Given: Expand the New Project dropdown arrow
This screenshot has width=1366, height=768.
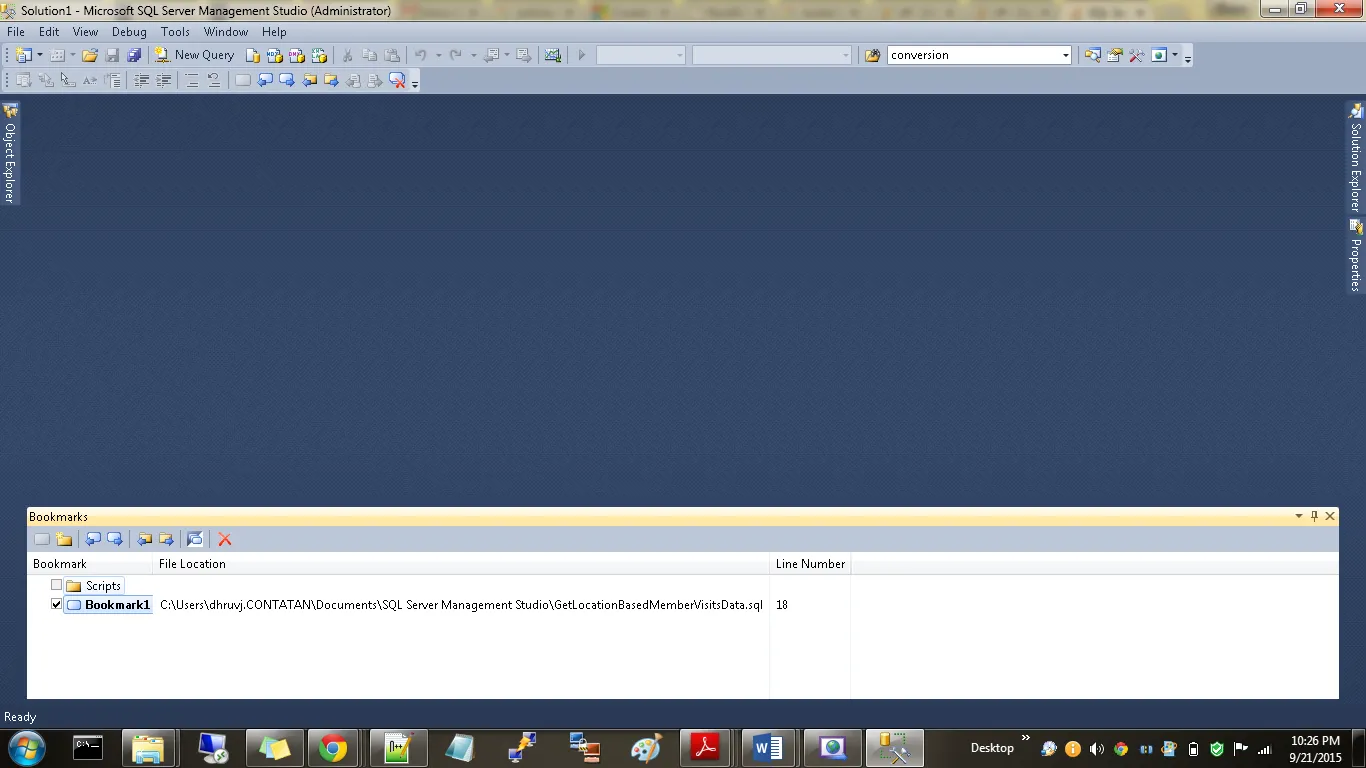Looking at the screenshot, I should coord(40,55).
